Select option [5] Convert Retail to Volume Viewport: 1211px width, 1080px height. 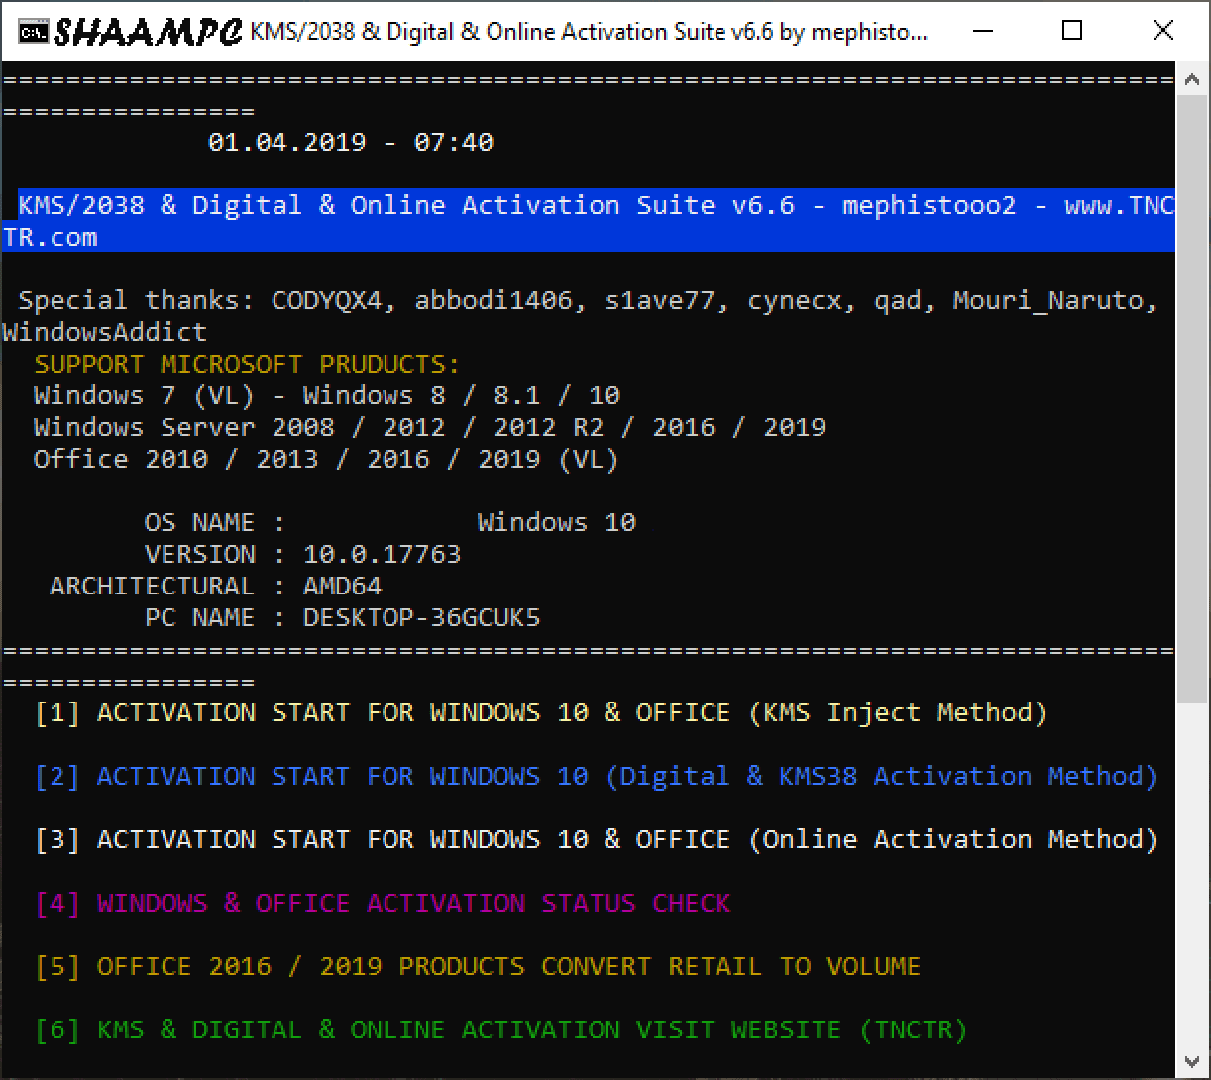478,967
